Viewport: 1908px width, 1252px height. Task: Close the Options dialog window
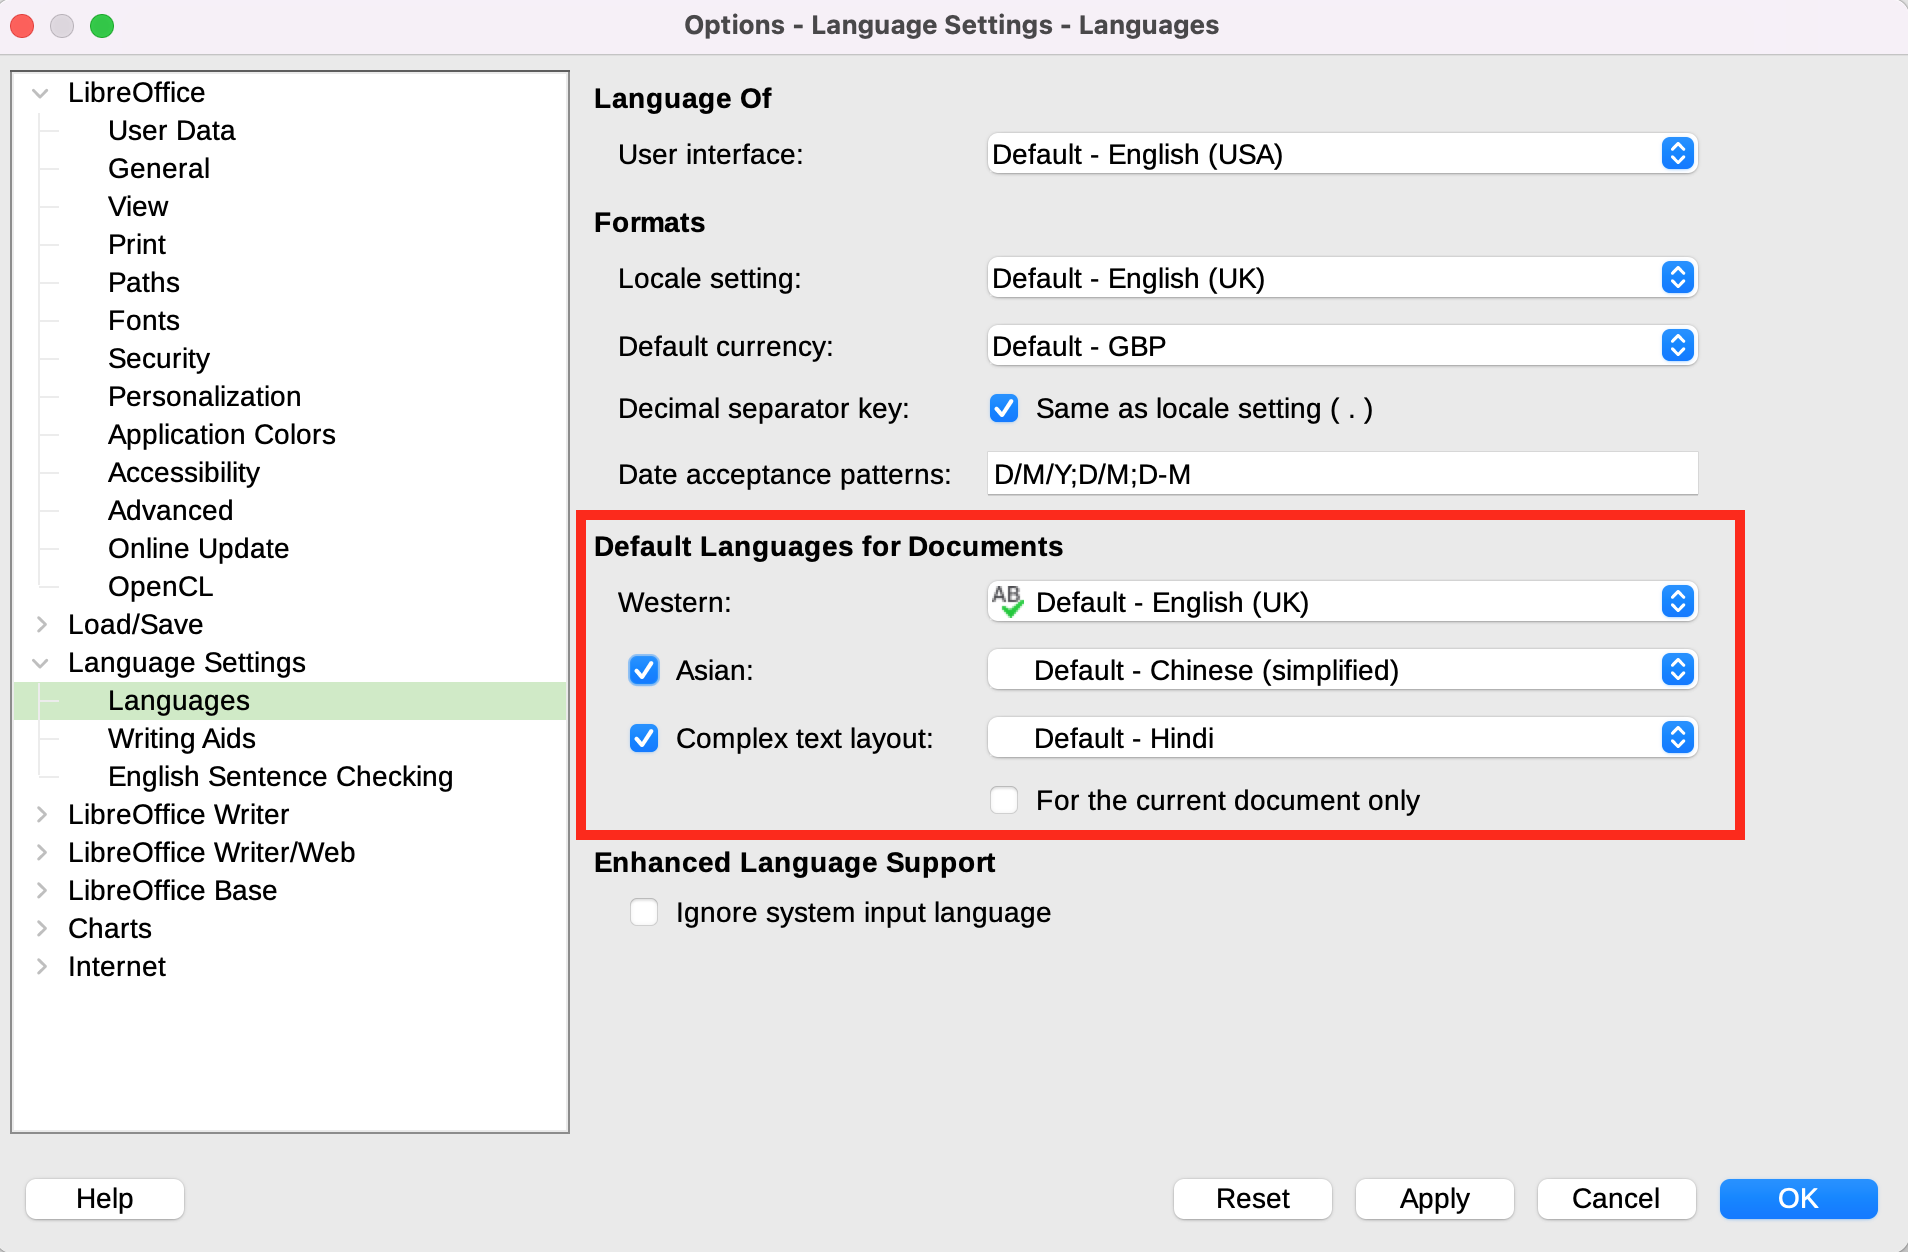pyautogui.click(x=22, y=26)
